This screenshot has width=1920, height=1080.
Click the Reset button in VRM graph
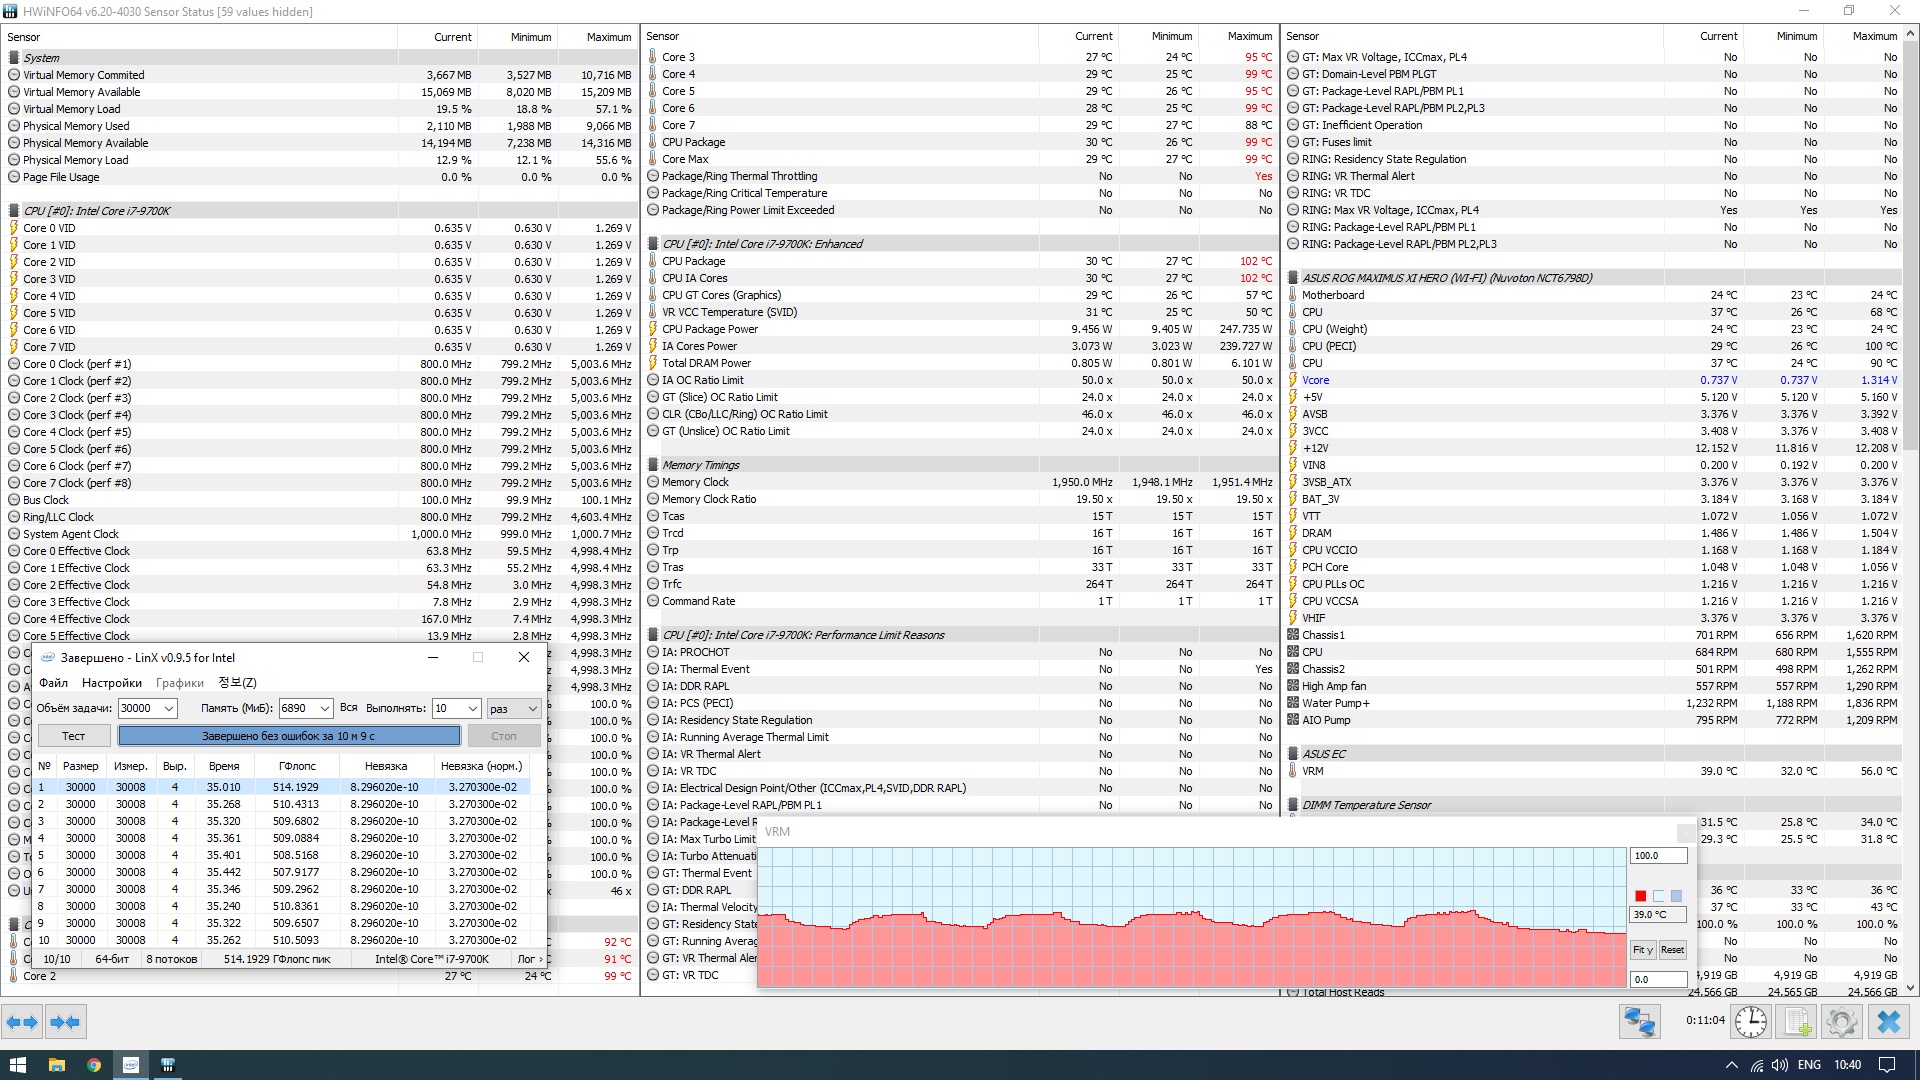1673,950
